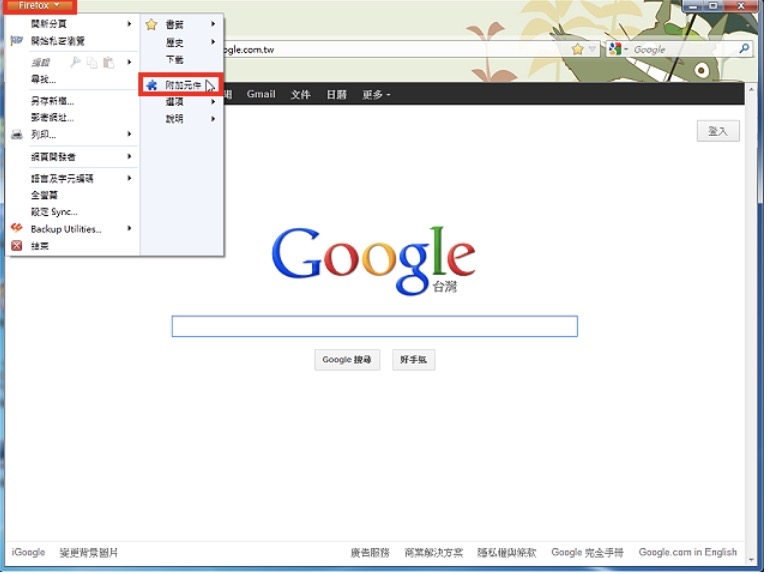Open 商業解決方案 business solutions link
The image size is (768, 574).
(x=433, y=552)
